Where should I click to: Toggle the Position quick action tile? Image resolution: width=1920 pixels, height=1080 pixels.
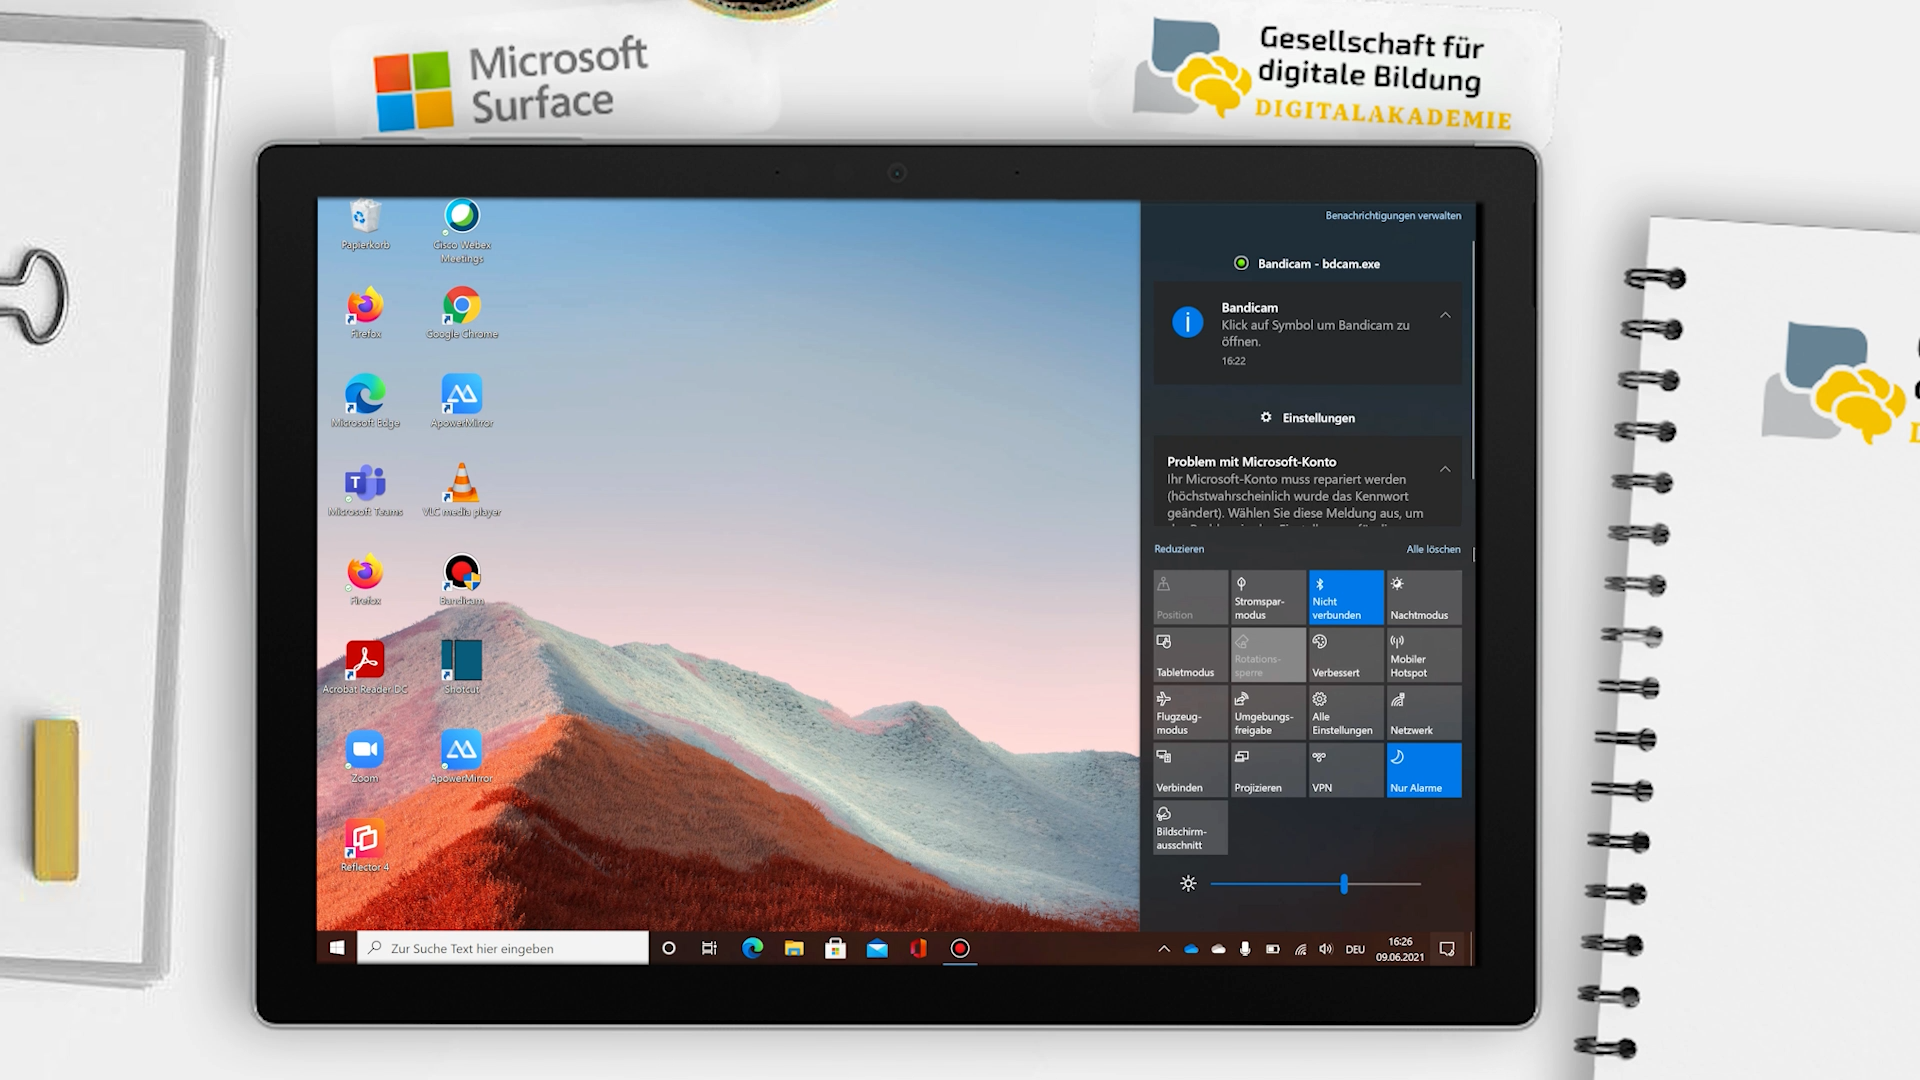(1190, 598)
